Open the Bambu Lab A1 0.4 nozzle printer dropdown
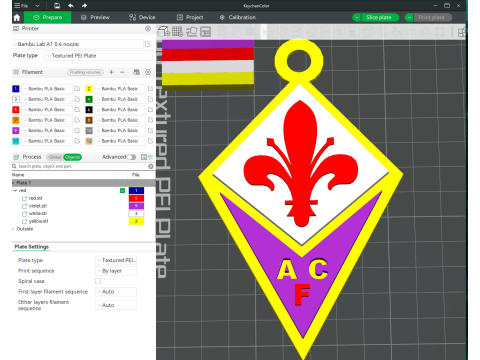This screenshot has height=360, width=480. tap(78, 44)
